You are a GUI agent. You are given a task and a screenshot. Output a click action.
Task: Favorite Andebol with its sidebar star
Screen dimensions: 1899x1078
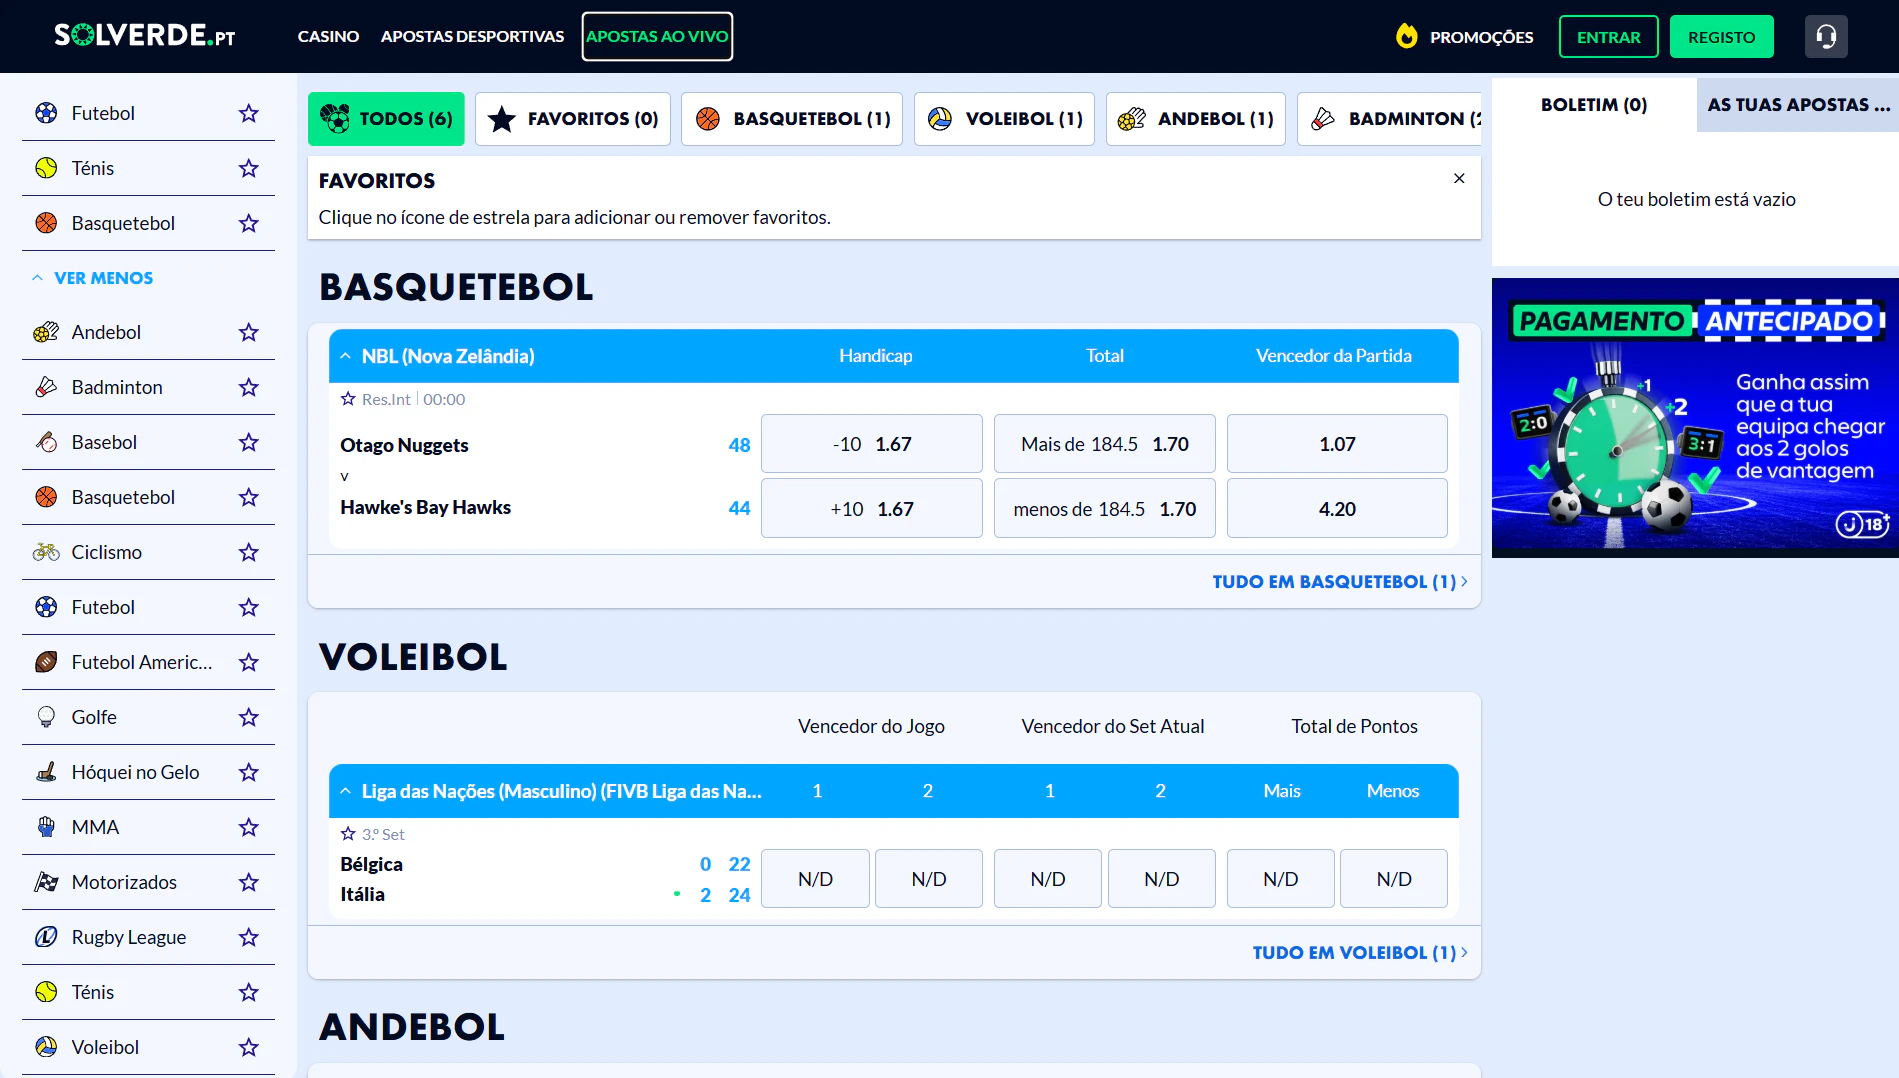[249, 332]
